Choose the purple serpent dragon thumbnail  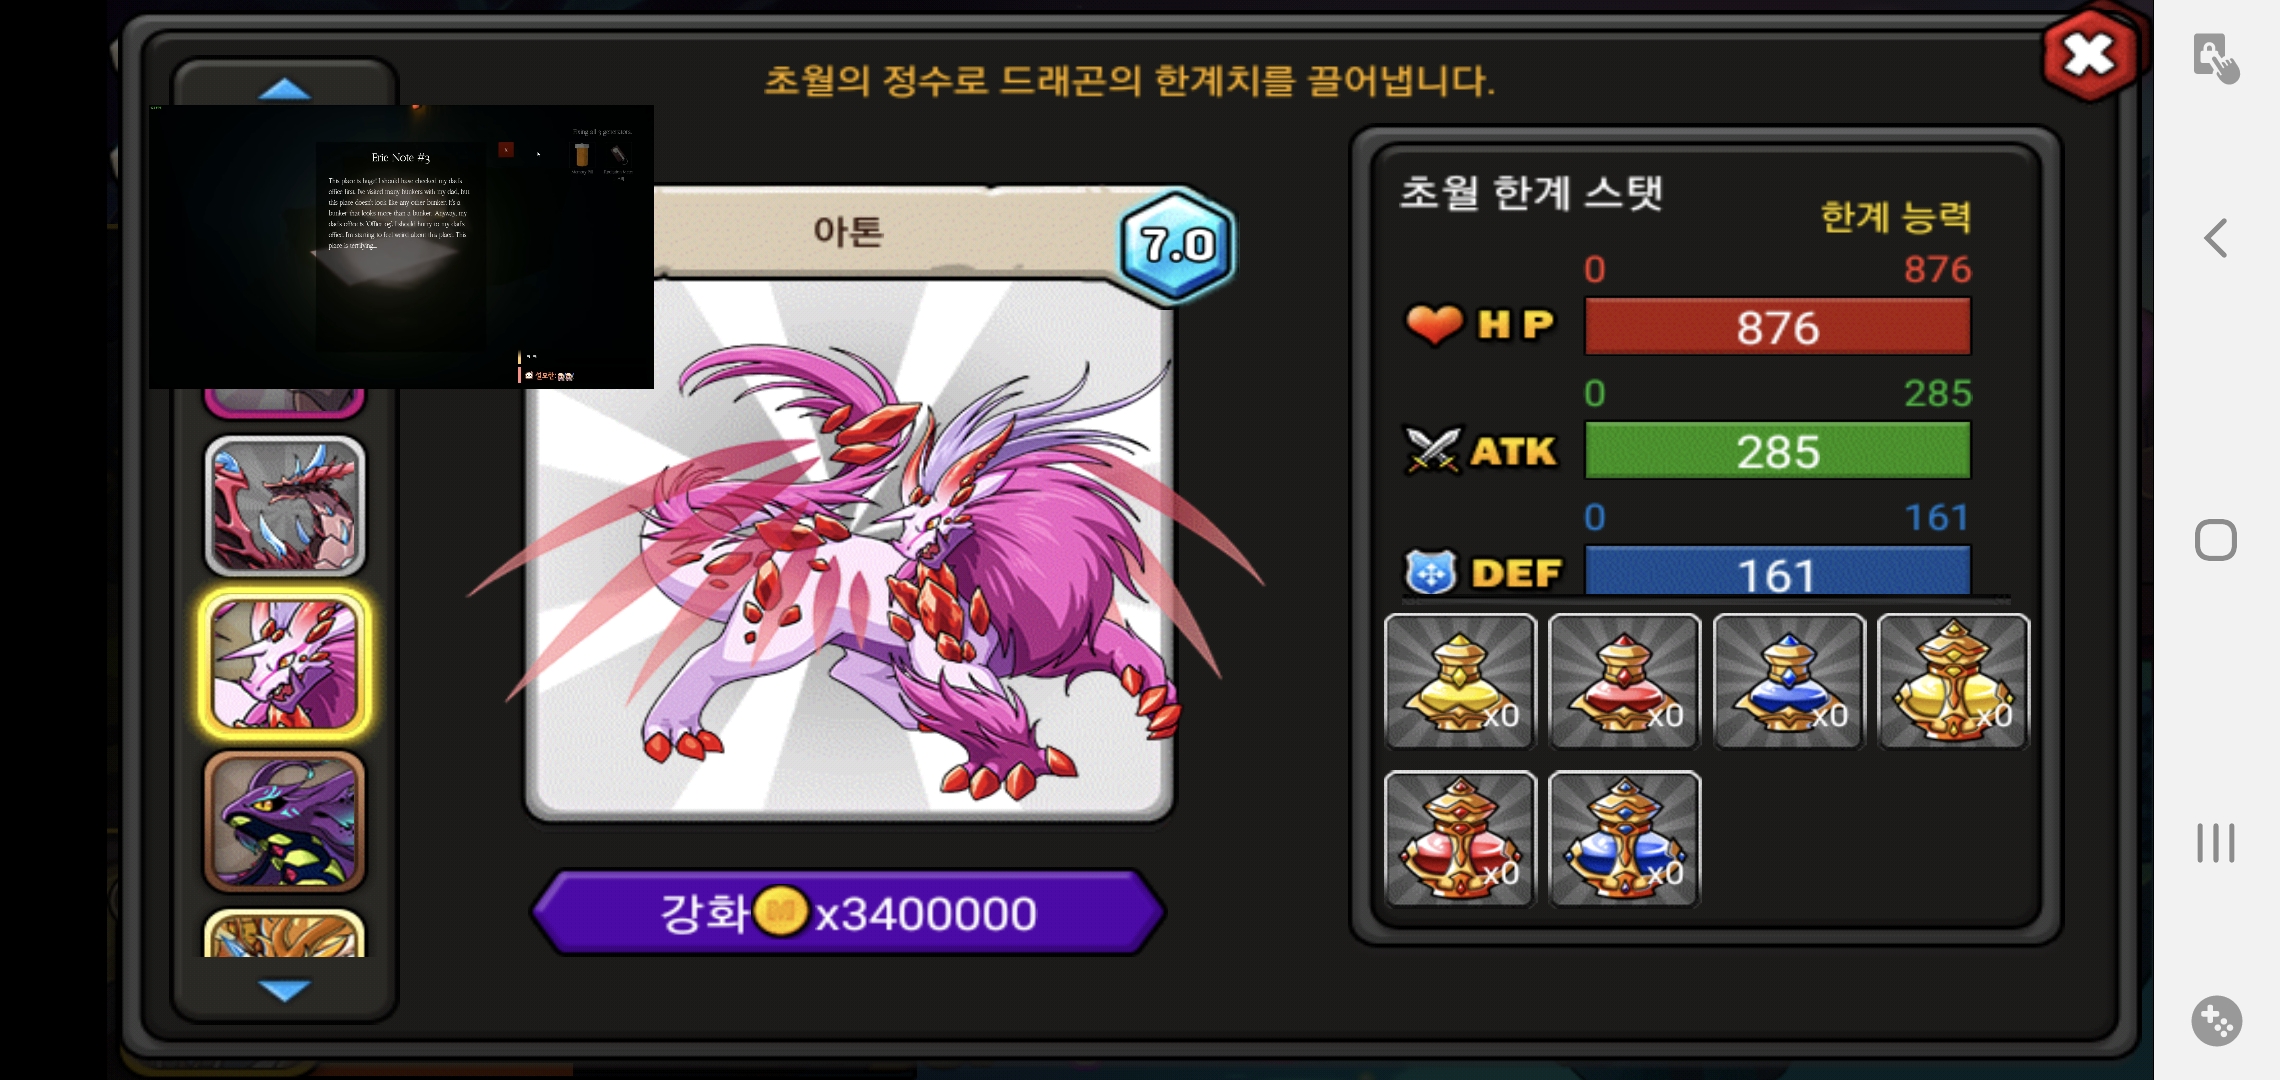(285, 822)
